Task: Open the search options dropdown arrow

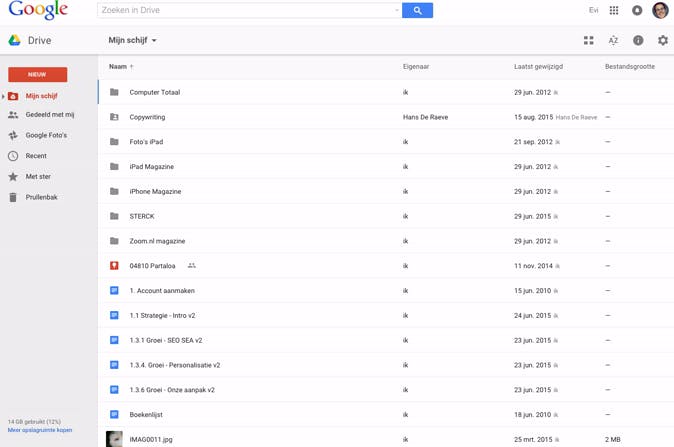Action: point(396,10)
